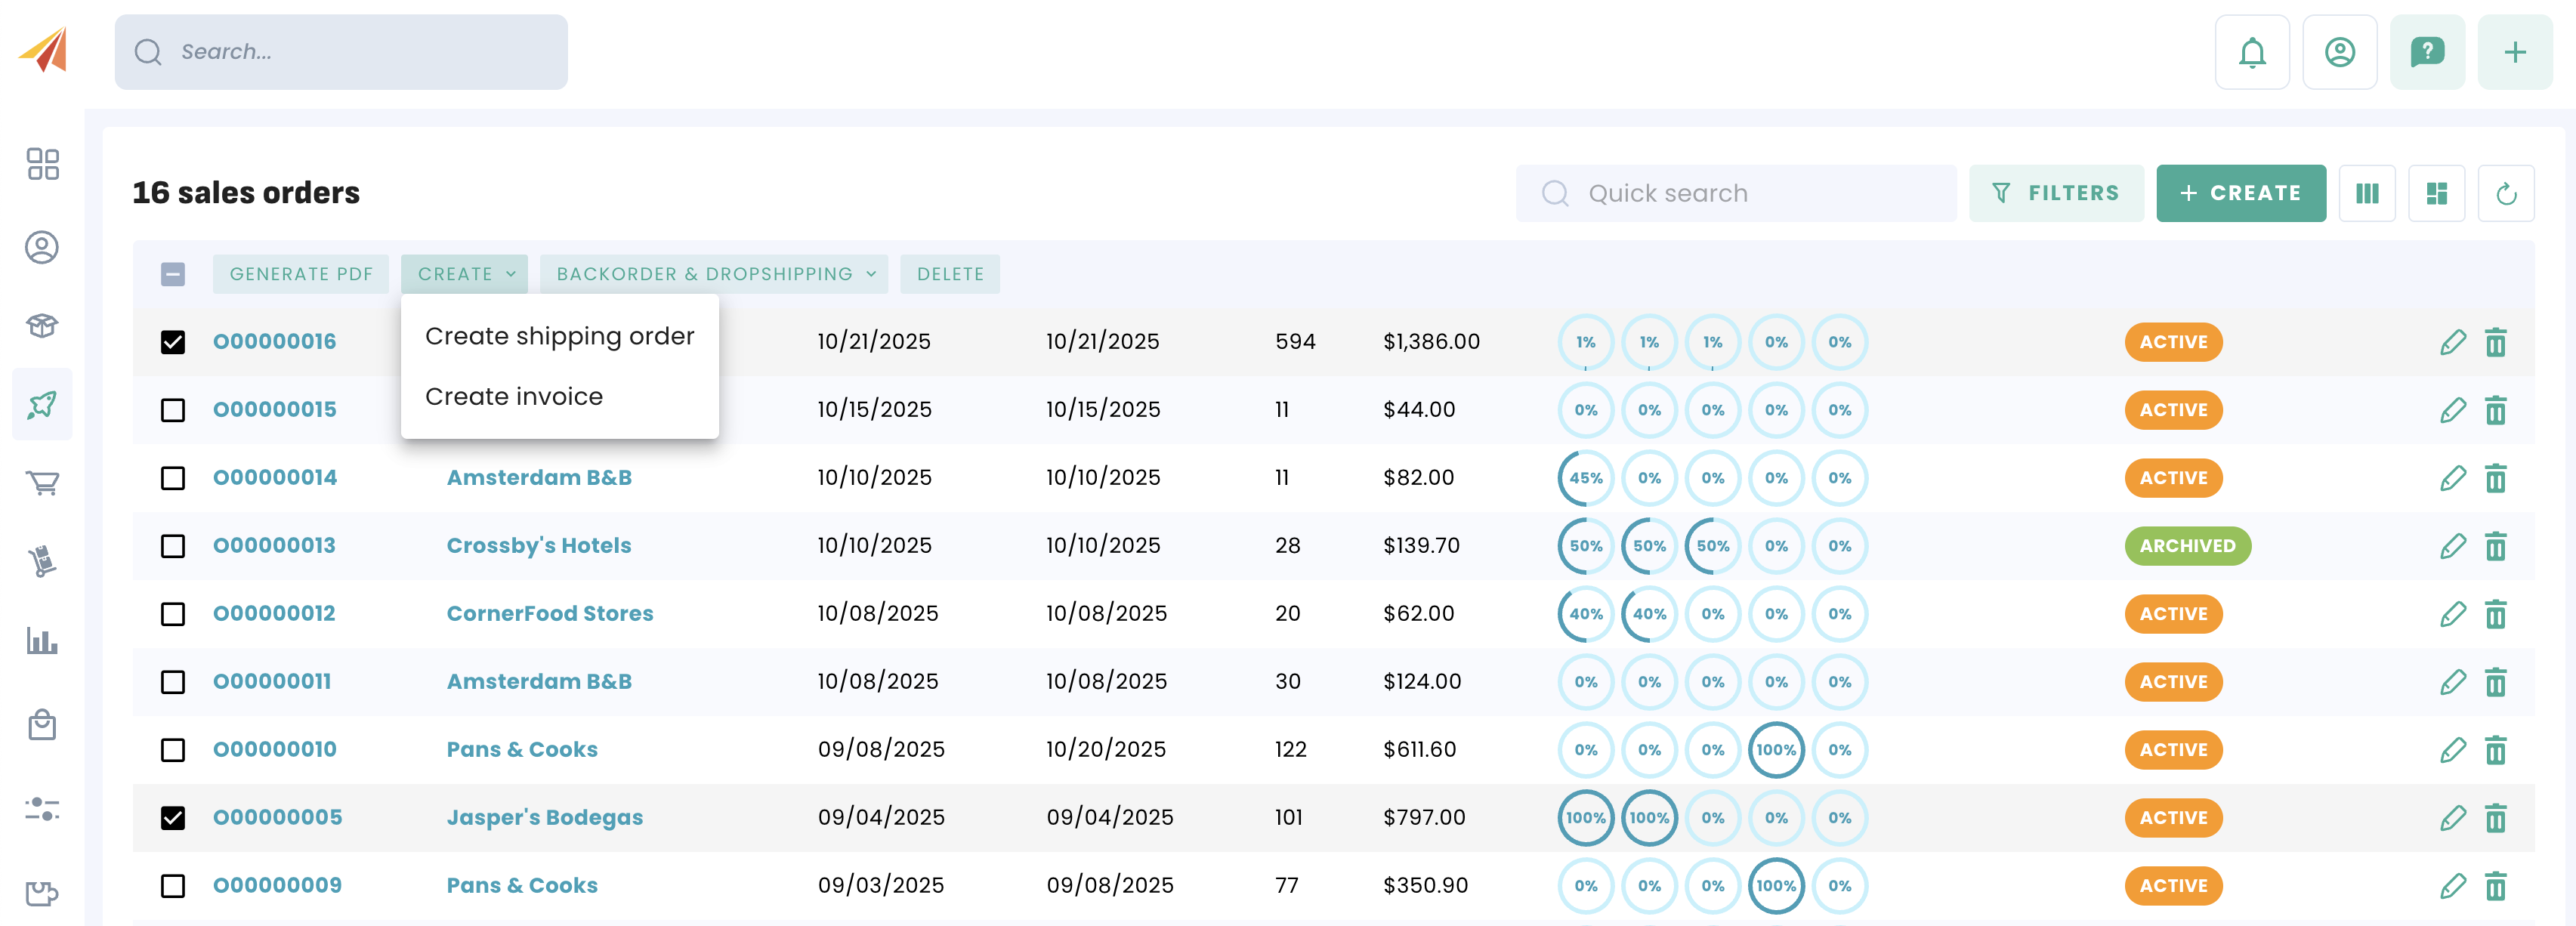Open bar chart reports sidebar icon
This screenshot has width=2576, height=926.
click(x=42, y=641)
